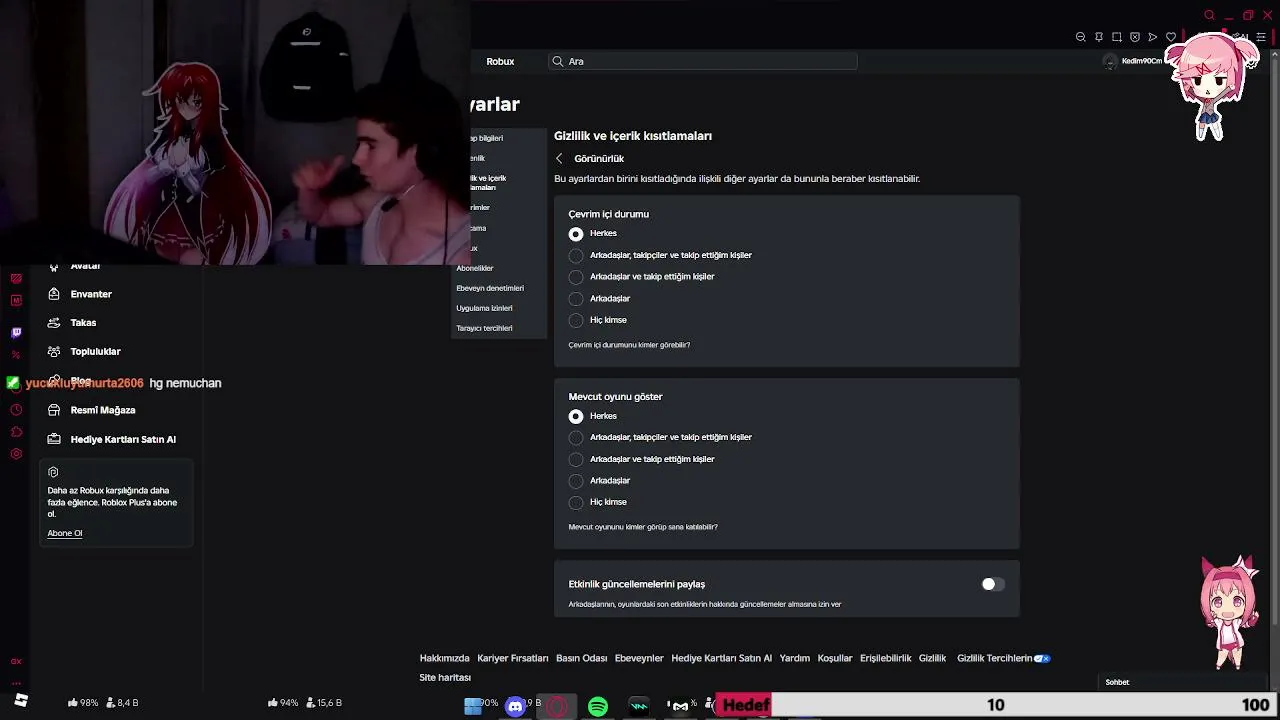This screenshot has width=1280, height=720.
Task: Open the Ebeveynler footer link
Action: pyautogui.click(x=639, y=658)
